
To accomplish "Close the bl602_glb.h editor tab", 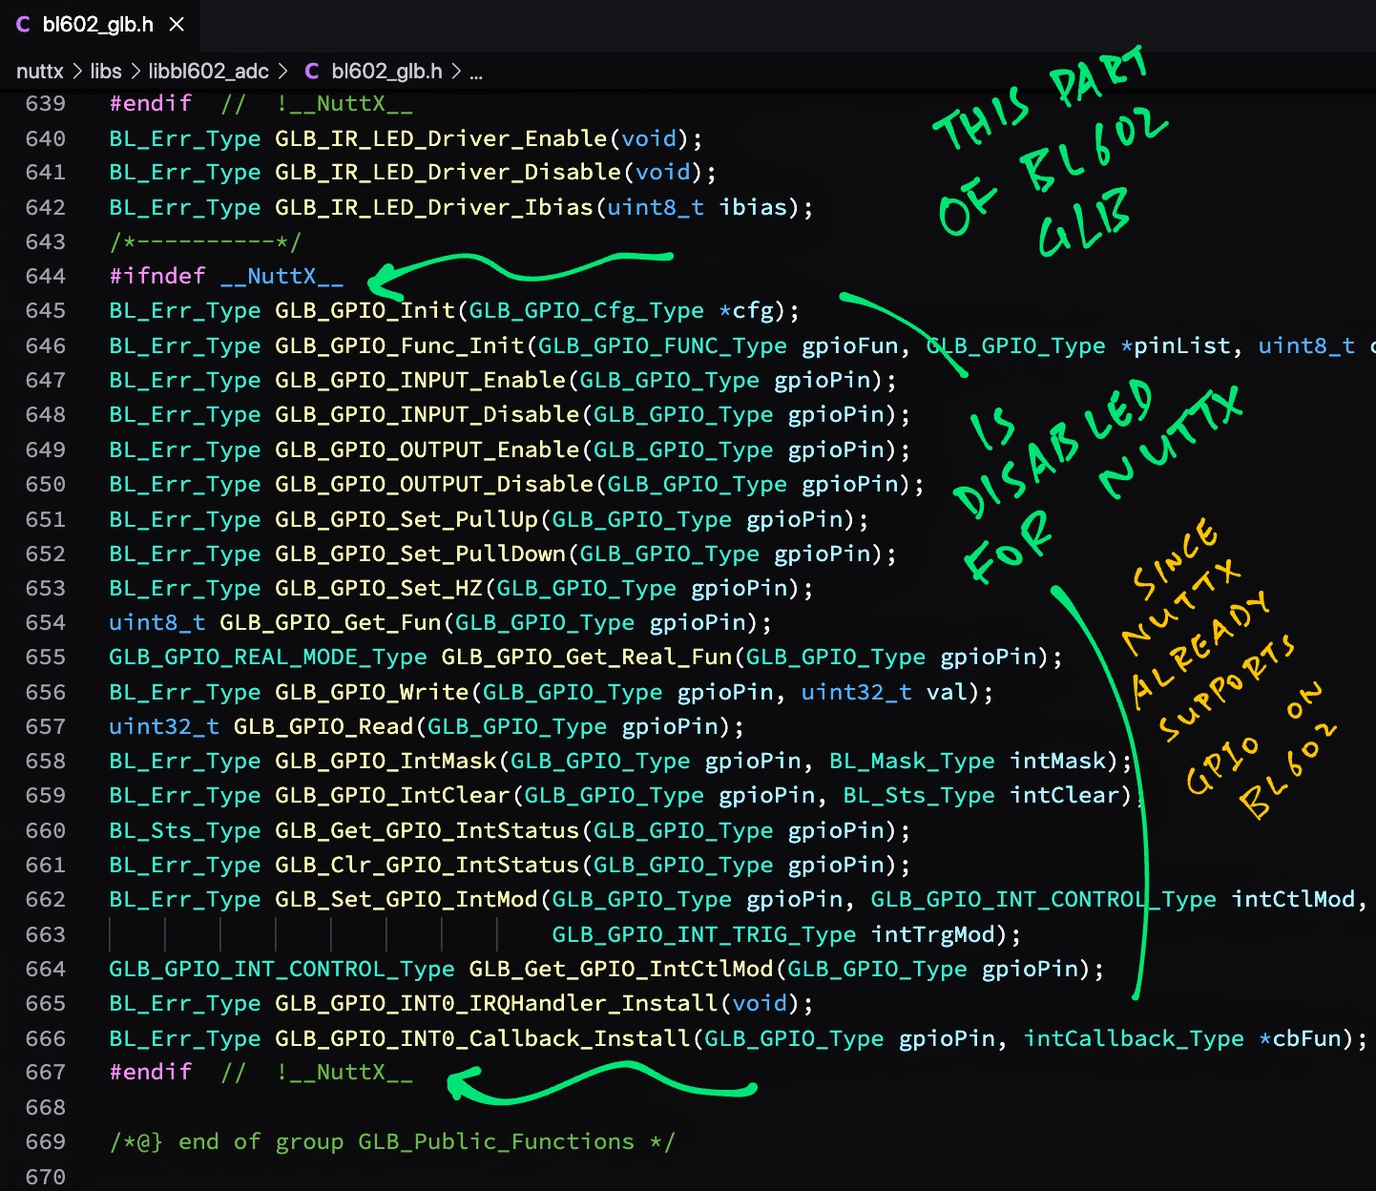I will [177, 24].
